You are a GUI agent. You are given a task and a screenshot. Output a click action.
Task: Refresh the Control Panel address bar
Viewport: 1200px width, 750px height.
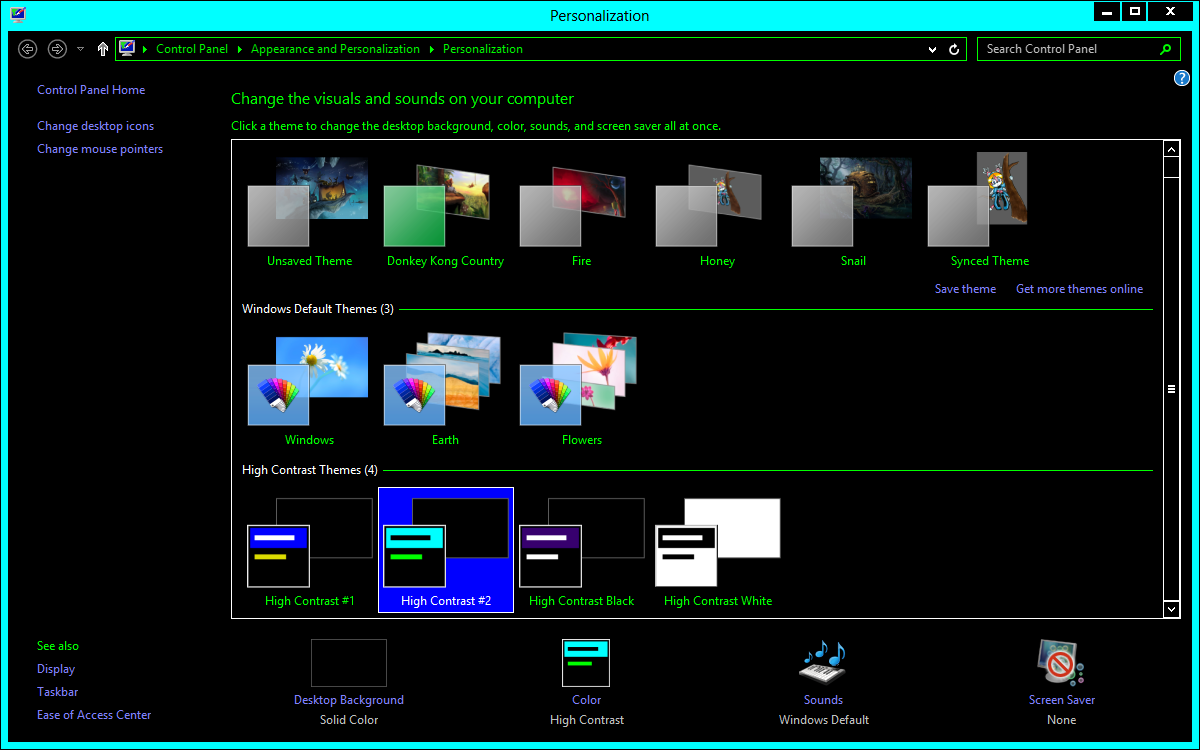click(x=954, y=49)
